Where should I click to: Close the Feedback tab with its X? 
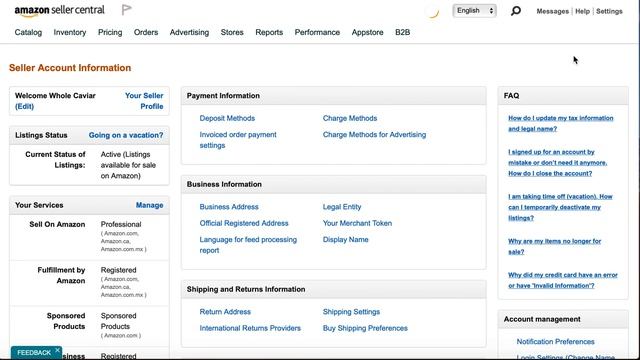click(x=58, y=350)
